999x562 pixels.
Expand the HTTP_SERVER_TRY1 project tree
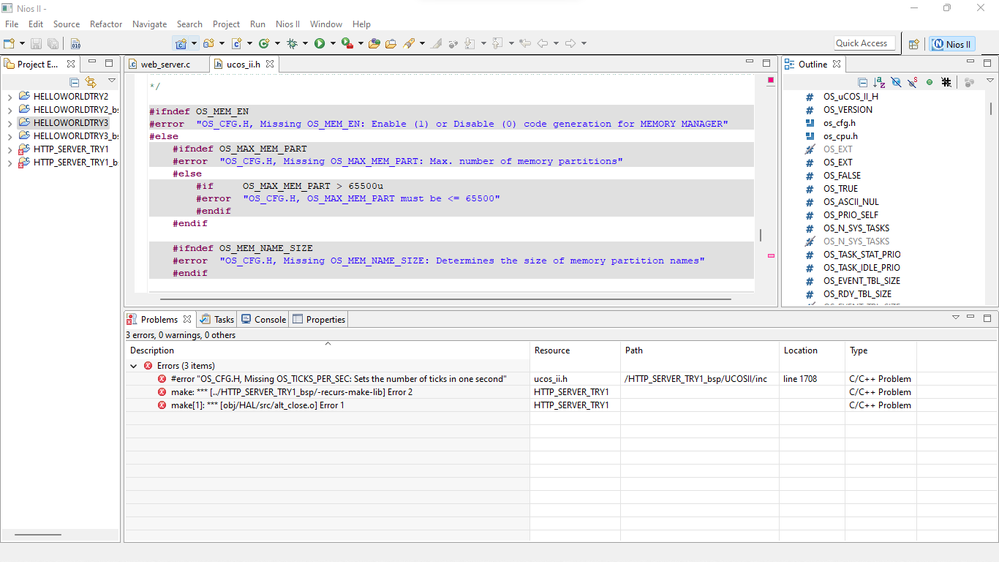tap(10, 149)
